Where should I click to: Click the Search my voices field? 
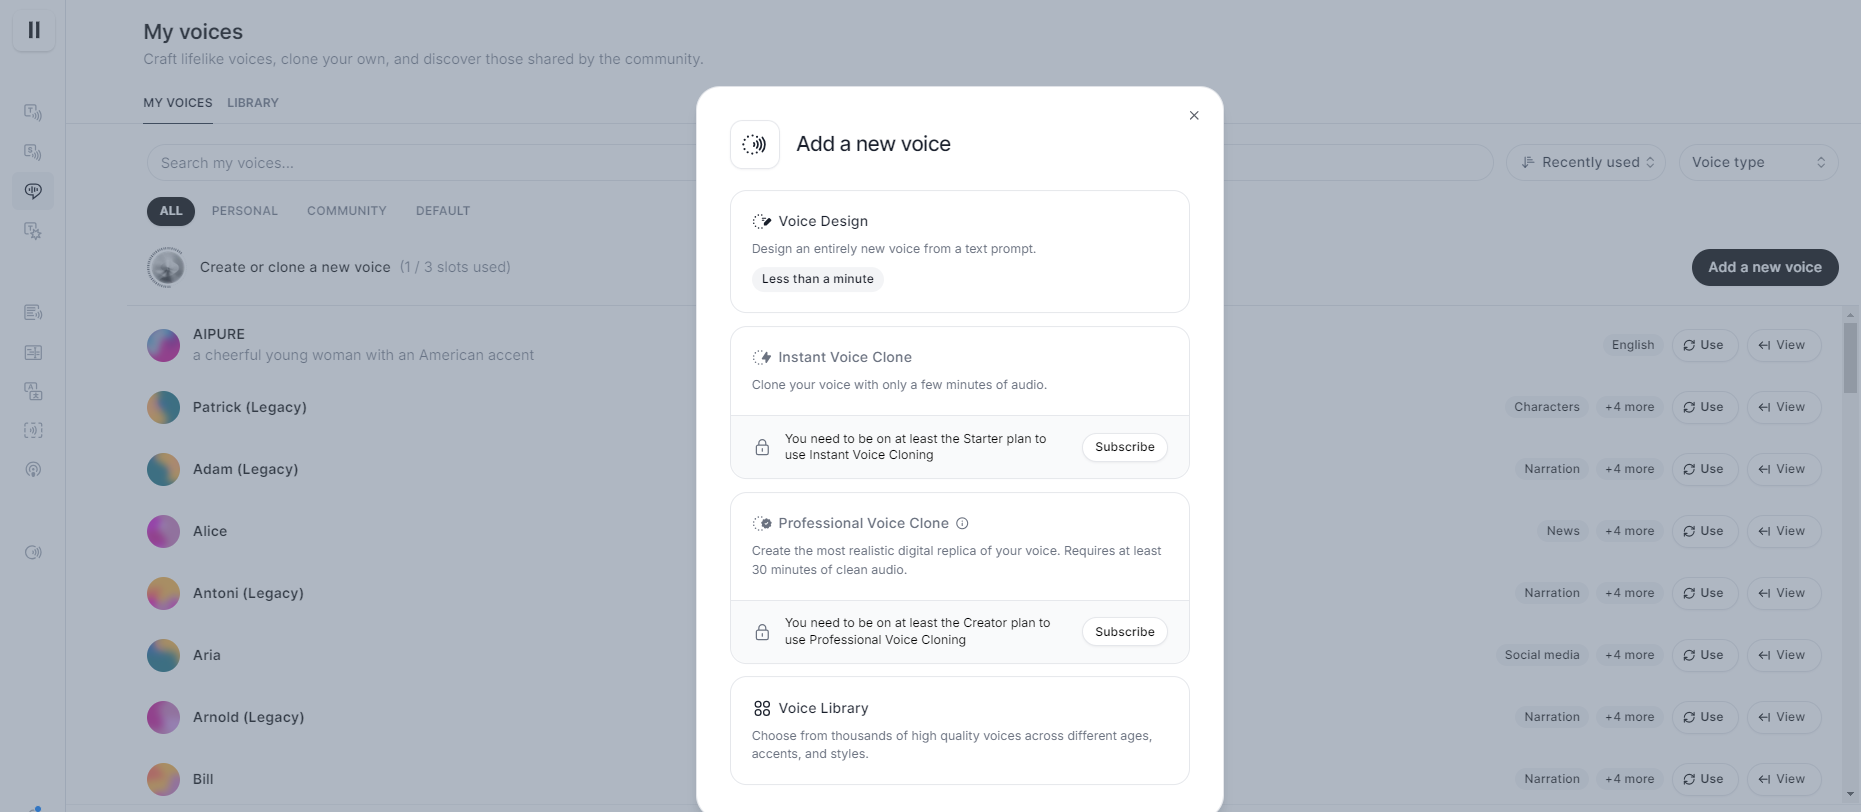[x=420, y=163]
